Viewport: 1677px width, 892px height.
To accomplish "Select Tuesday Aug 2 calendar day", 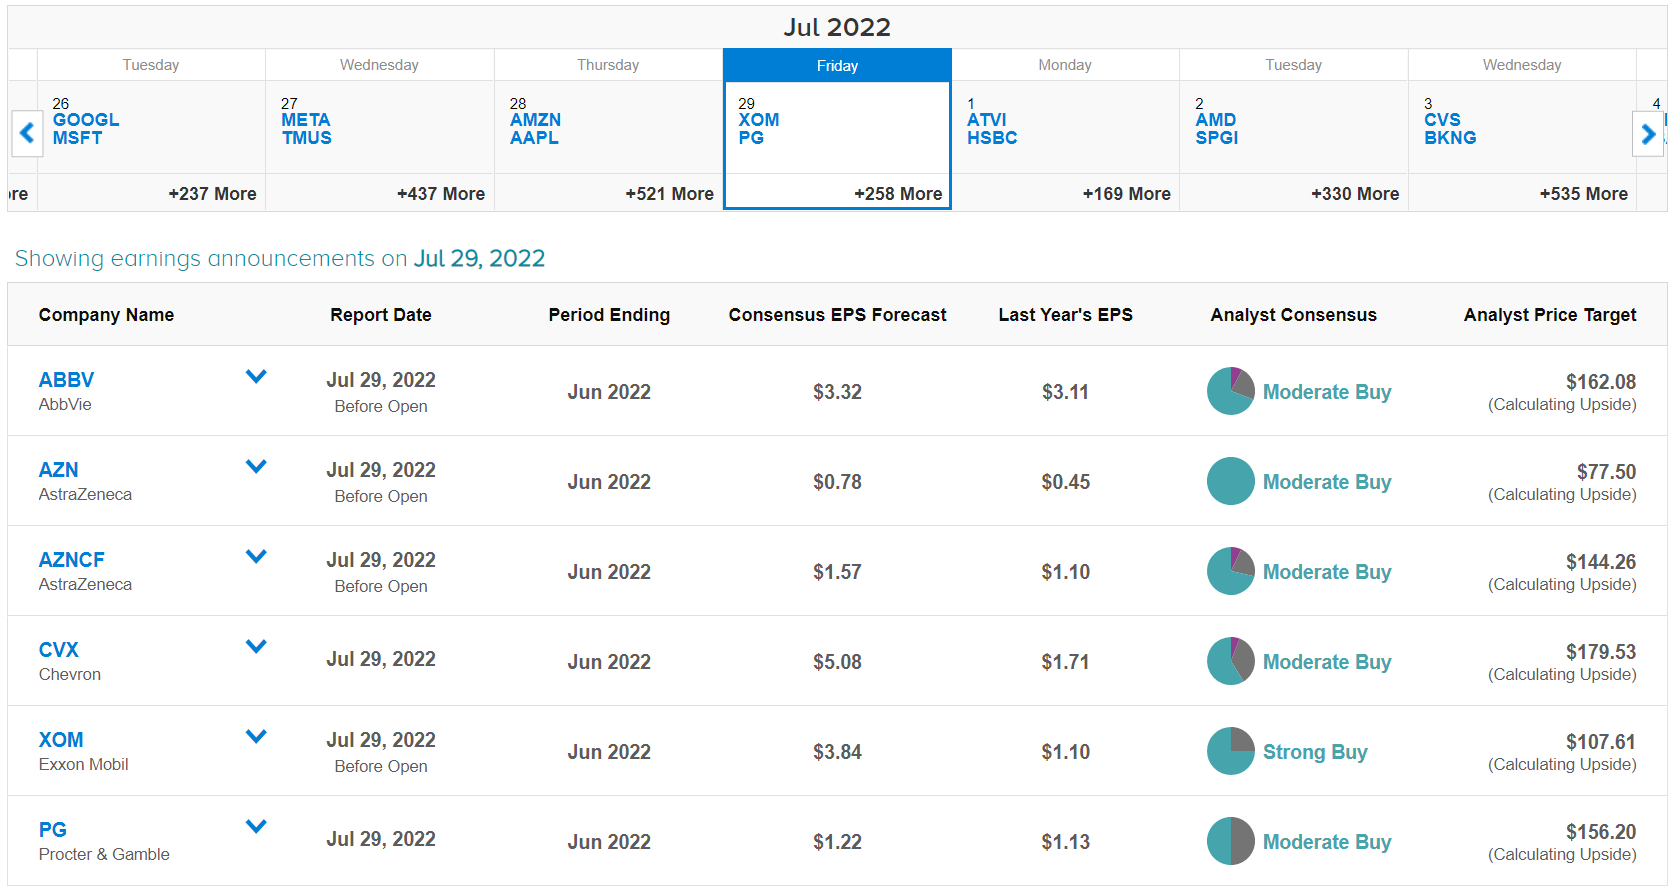I will pos(1294,130).
